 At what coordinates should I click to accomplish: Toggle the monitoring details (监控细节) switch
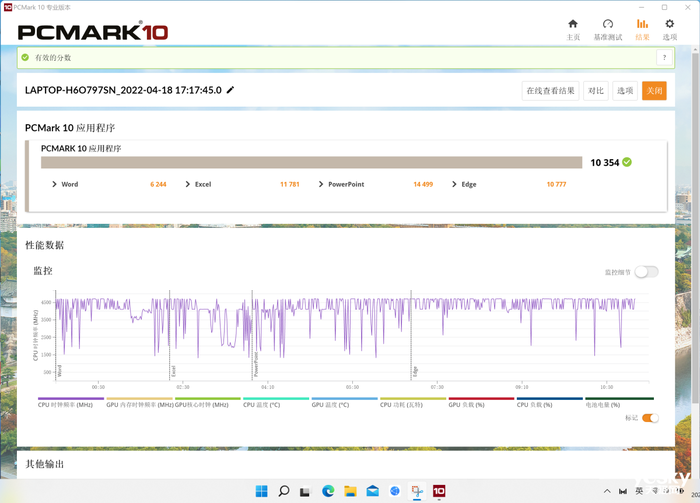point(646,272)
